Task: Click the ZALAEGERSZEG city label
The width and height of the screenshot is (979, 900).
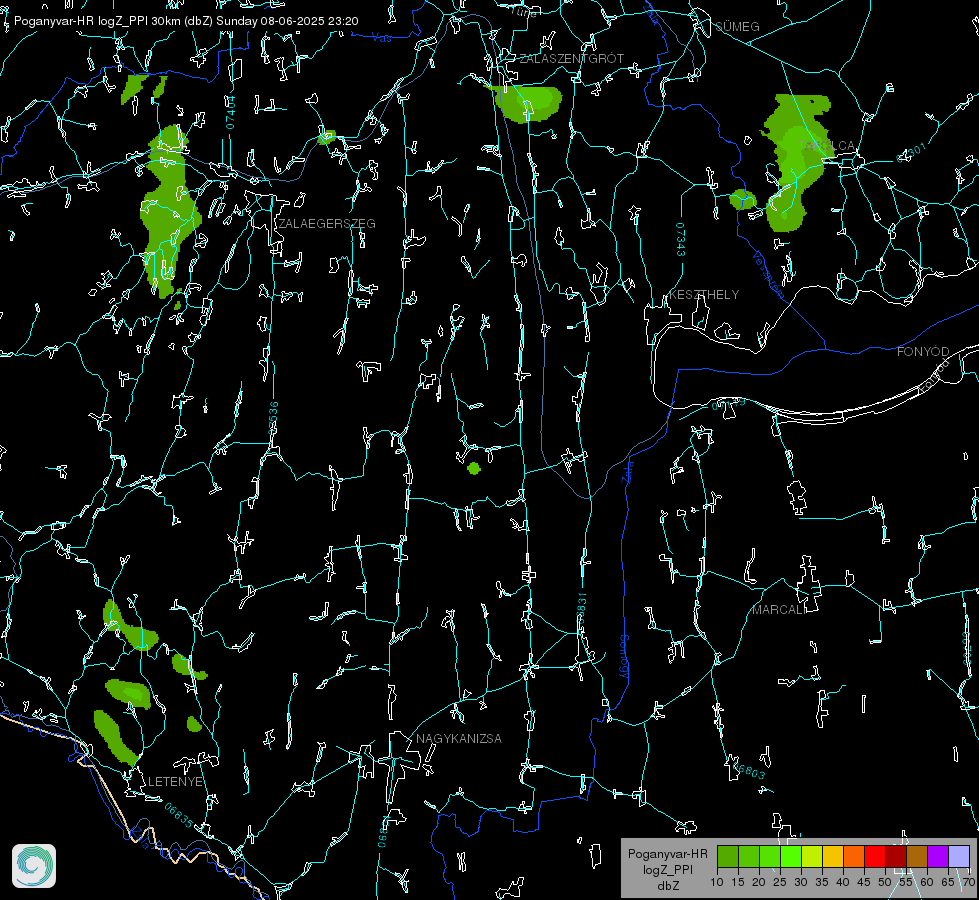Action: pyautogui.click(x=327, y=224)
